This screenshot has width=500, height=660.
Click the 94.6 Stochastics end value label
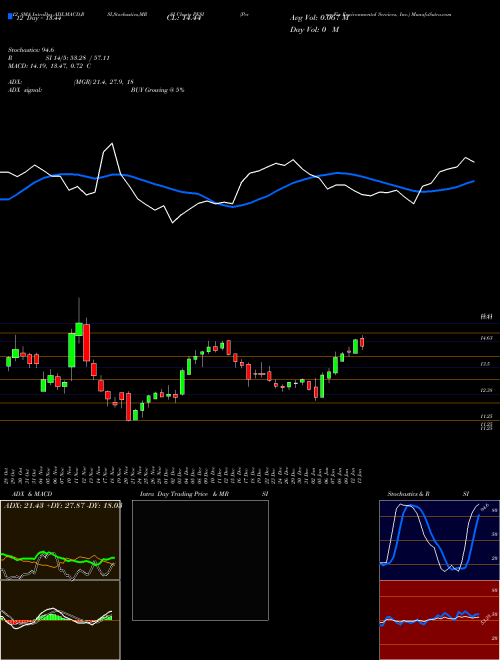pos(483,506)
